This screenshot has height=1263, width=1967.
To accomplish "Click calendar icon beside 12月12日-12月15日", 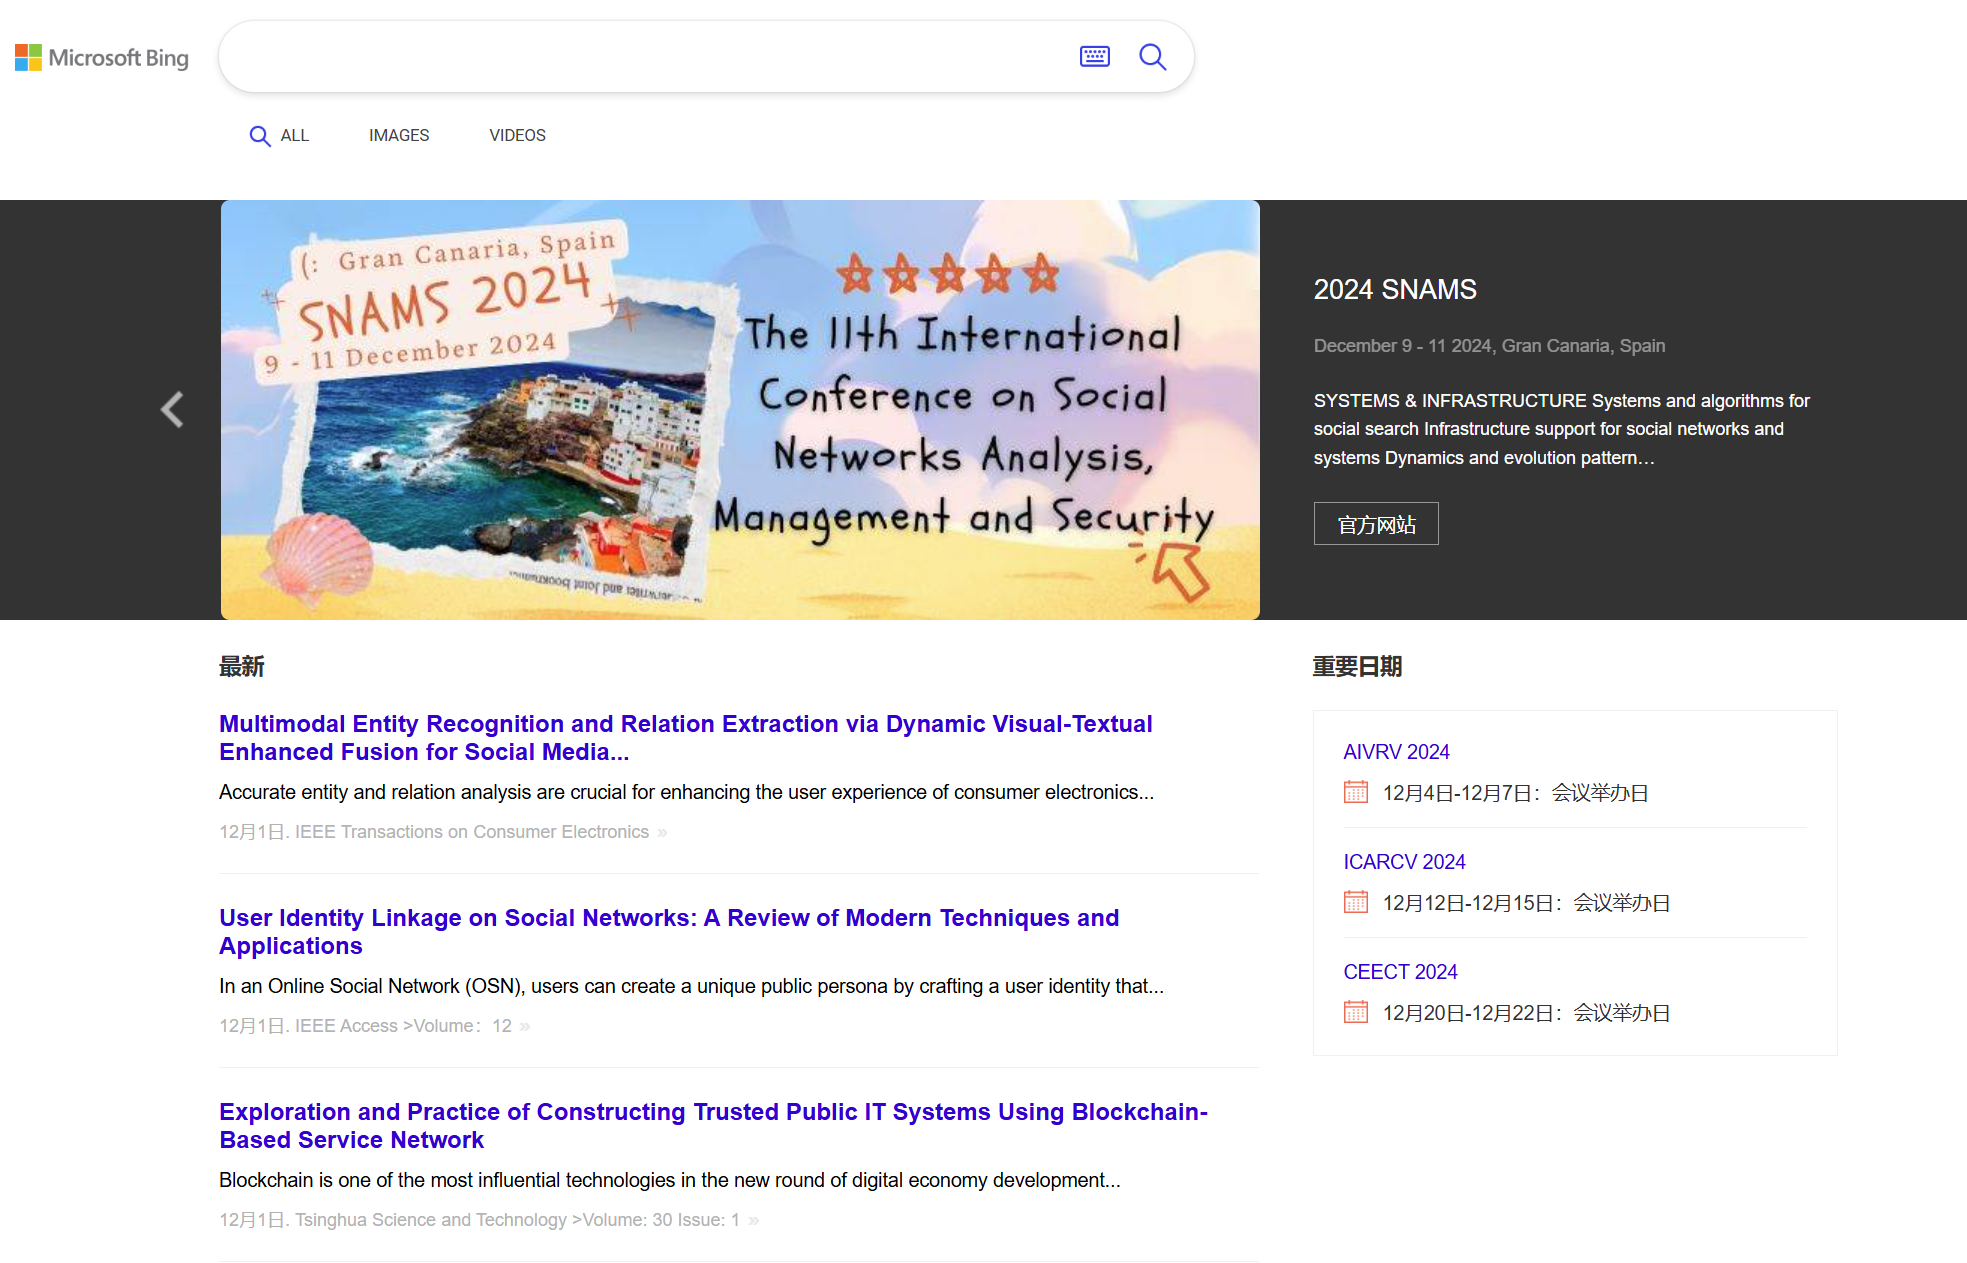I will pyautogui.click(x=1356, y=902).
